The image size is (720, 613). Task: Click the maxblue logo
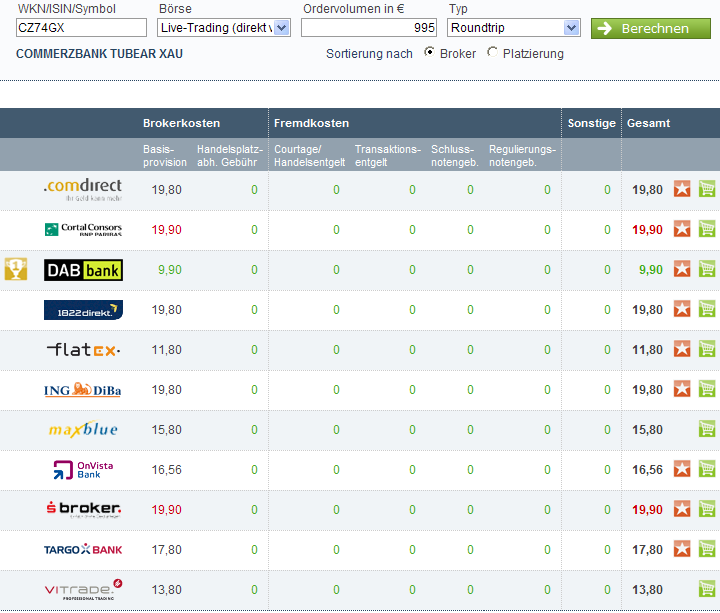pos(83,429)
